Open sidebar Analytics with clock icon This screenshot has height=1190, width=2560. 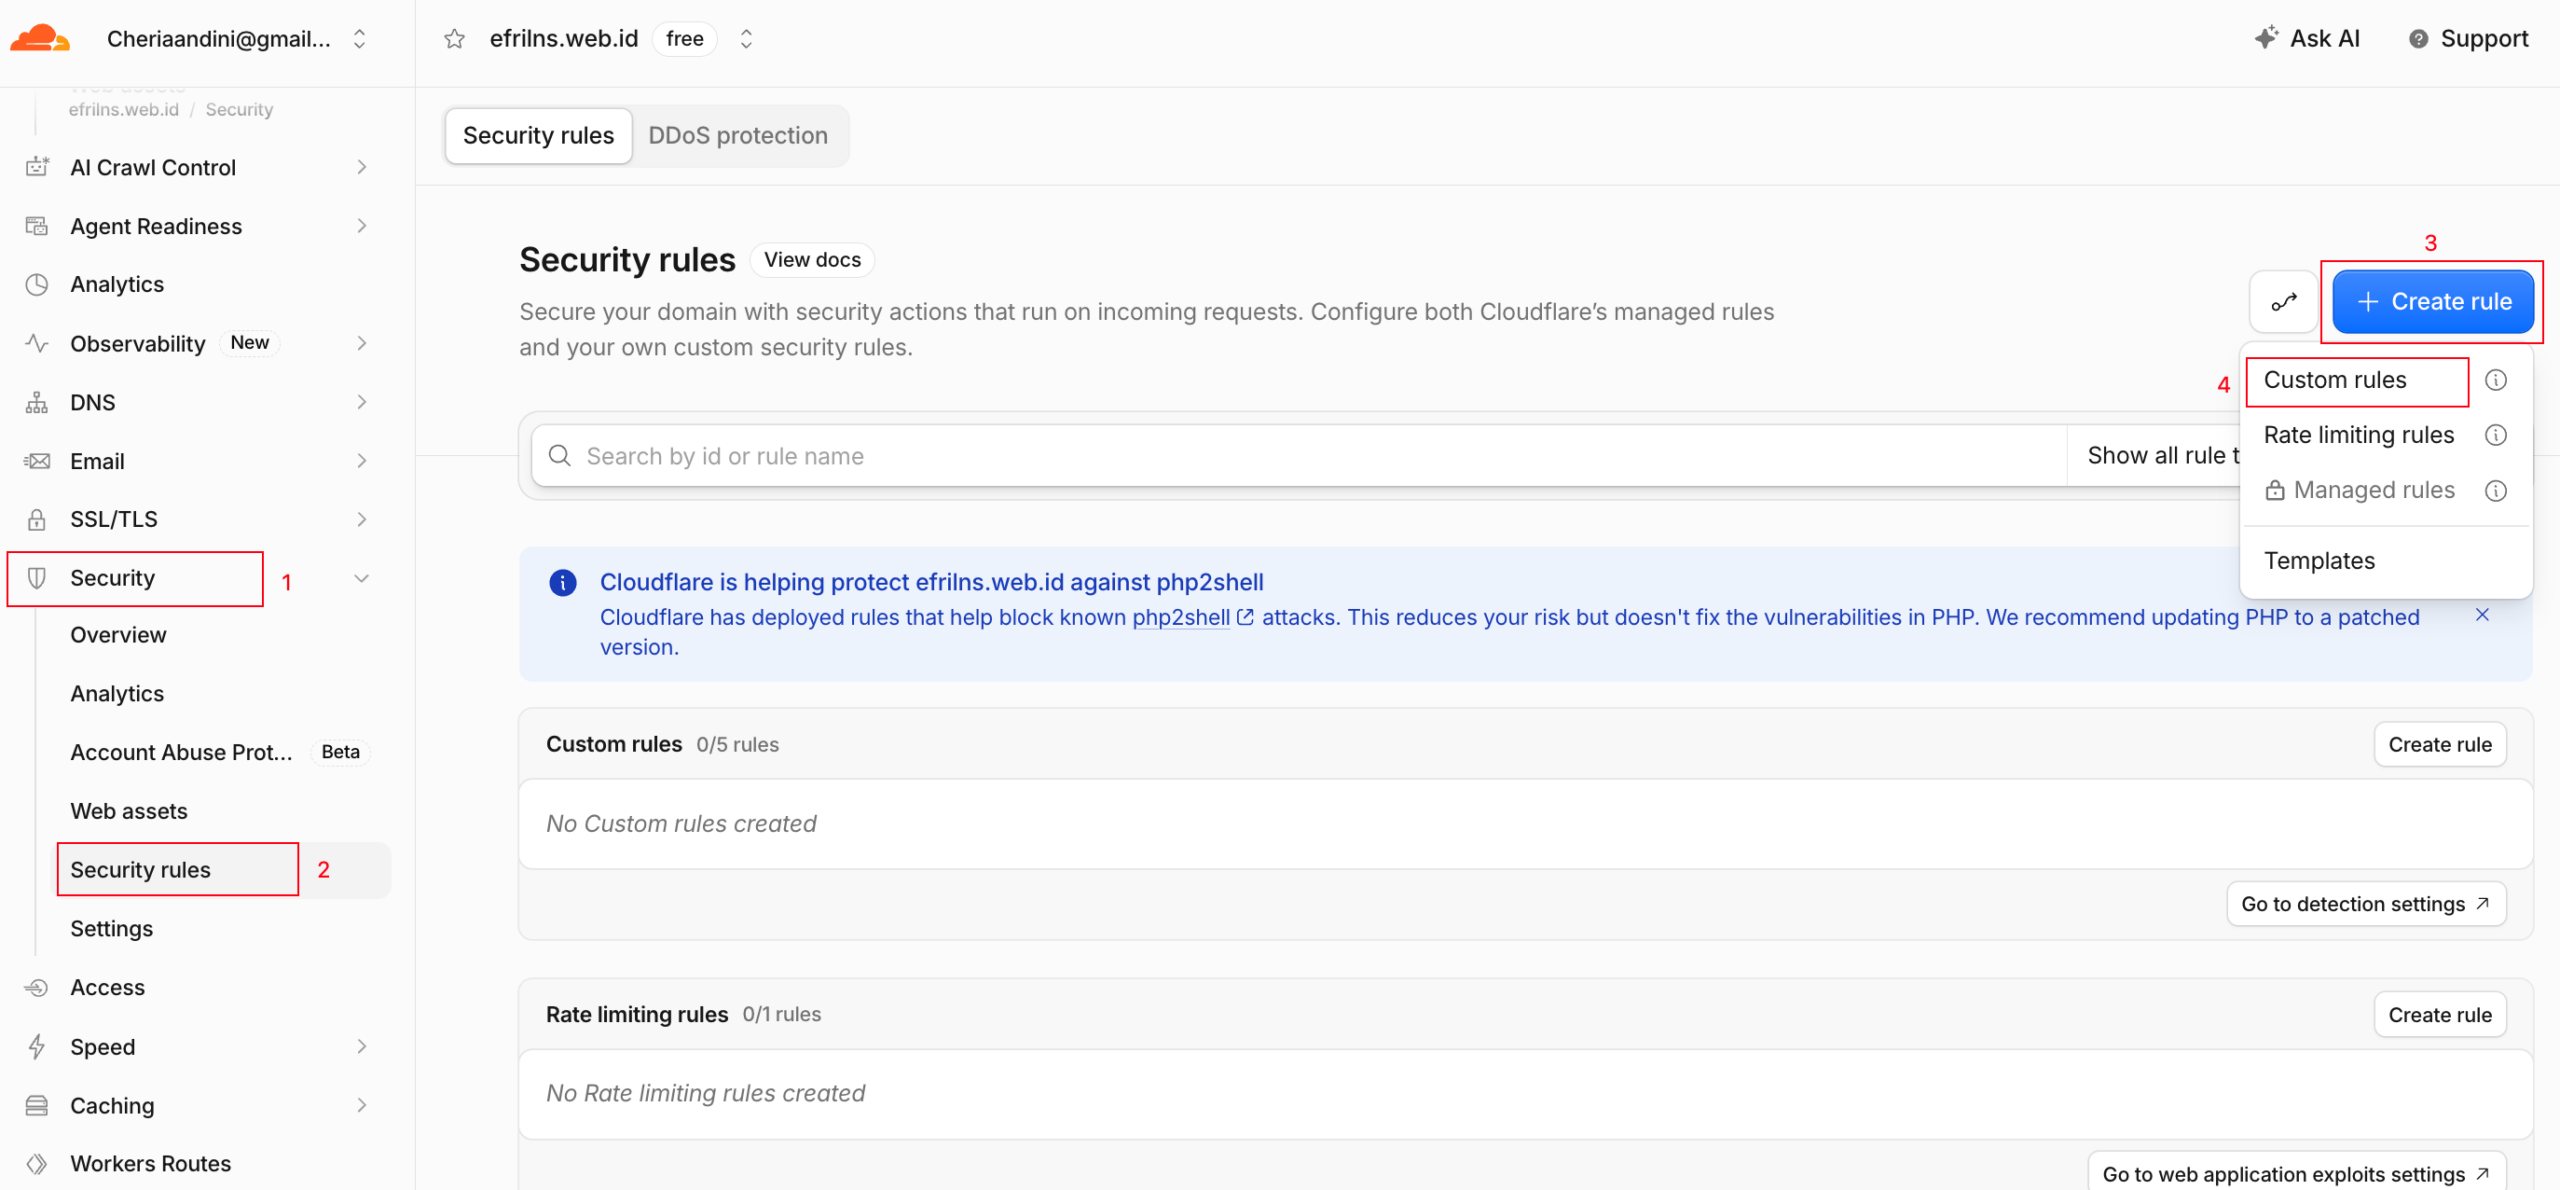pos(117,284)
